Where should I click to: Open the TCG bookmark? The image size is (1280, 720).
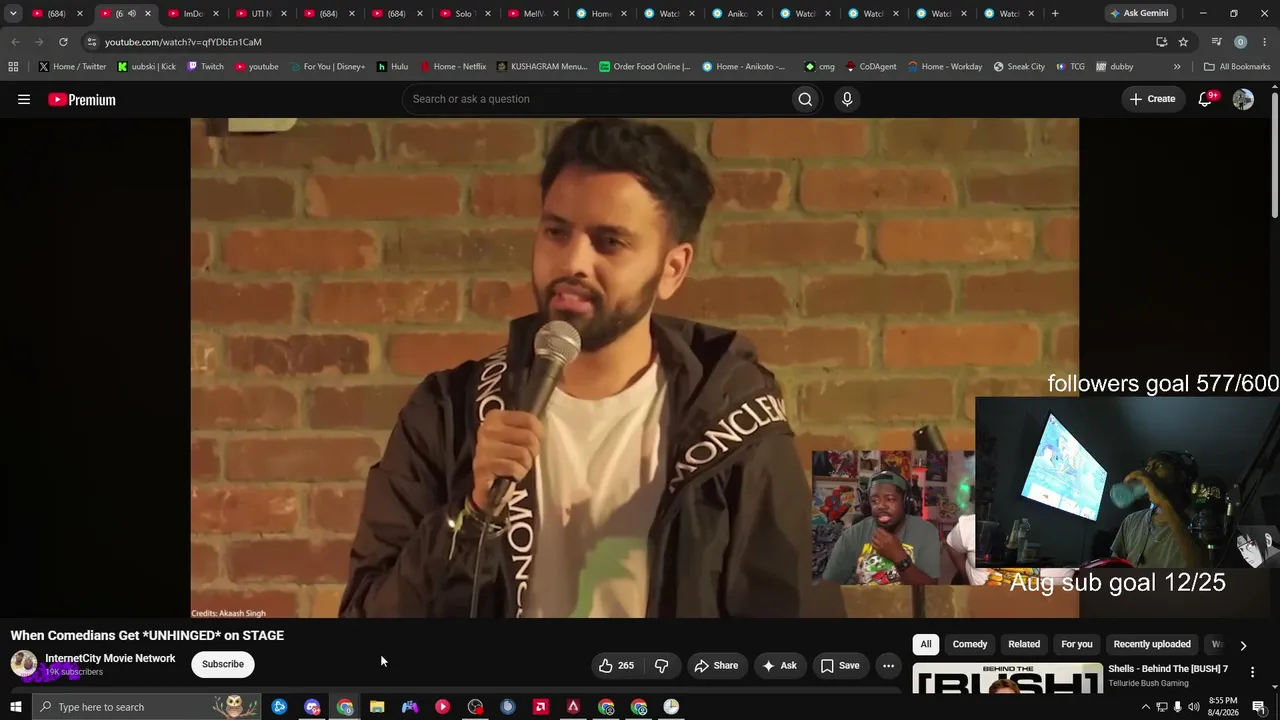pos(1069,67)
